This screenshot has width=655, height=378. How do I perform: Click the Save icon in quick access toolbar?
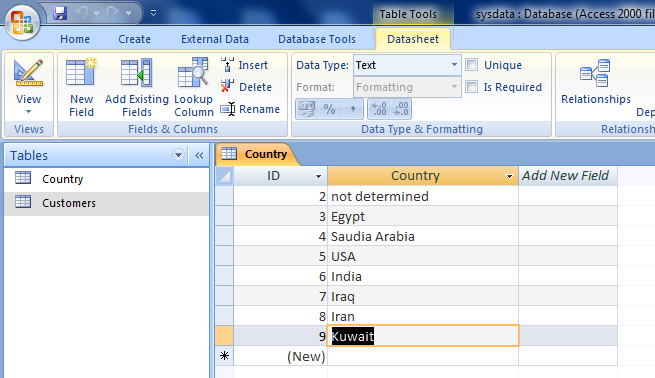(60, 13)
